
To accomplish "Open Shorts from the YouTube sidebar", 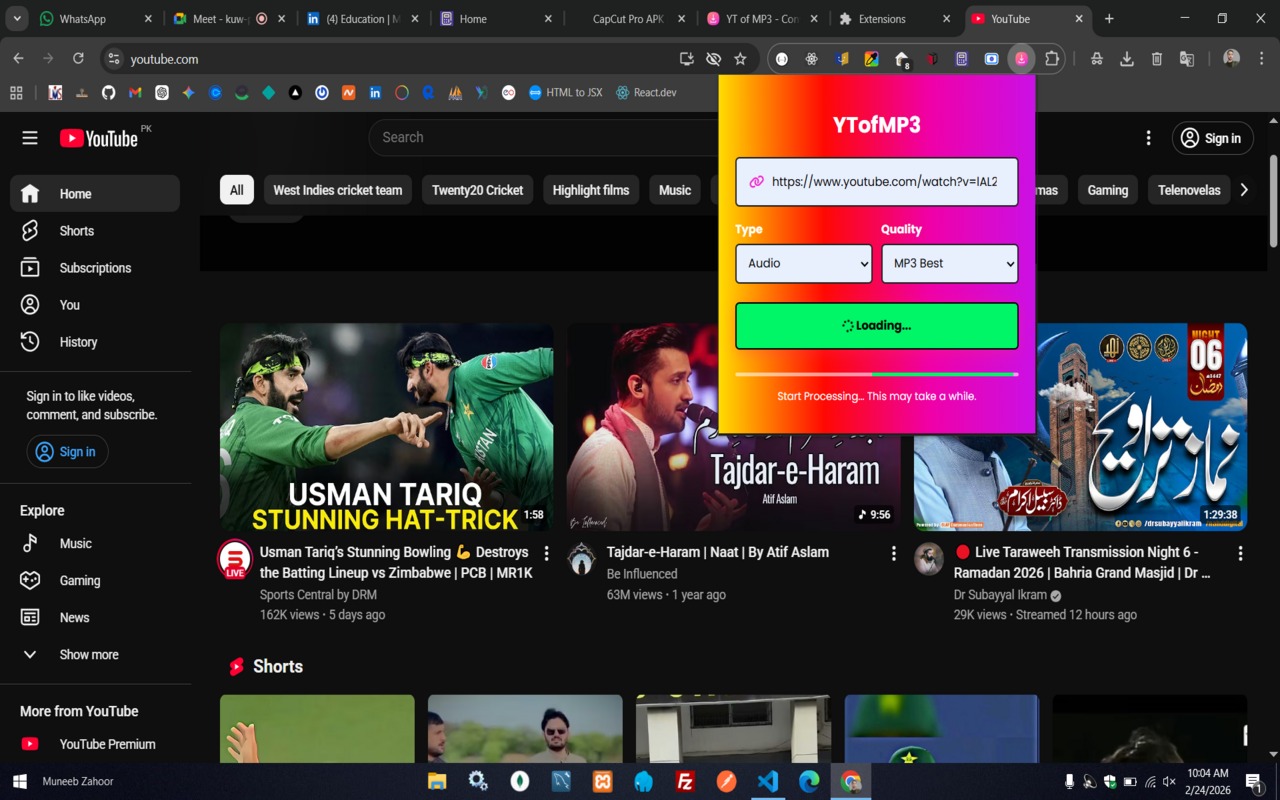I will (x=95, y=231).
